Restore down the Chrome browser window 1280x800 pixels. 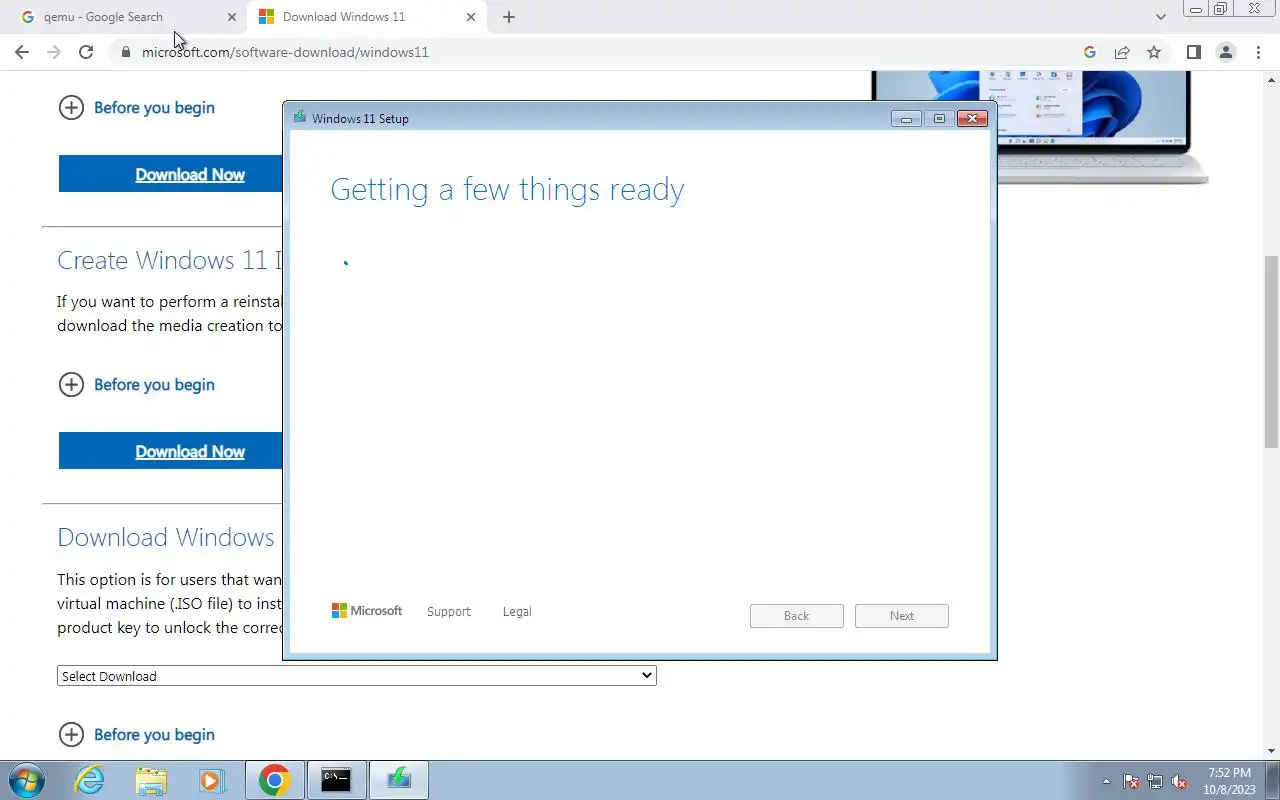tap(1221, 9)
